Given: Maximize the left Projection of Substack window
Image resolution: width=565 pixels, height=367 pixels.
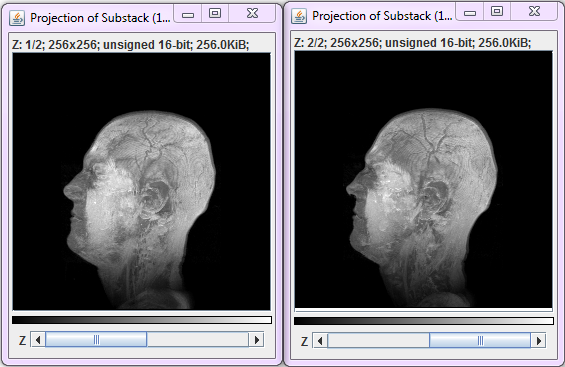Looking at the screenshot, I should 215,14.
